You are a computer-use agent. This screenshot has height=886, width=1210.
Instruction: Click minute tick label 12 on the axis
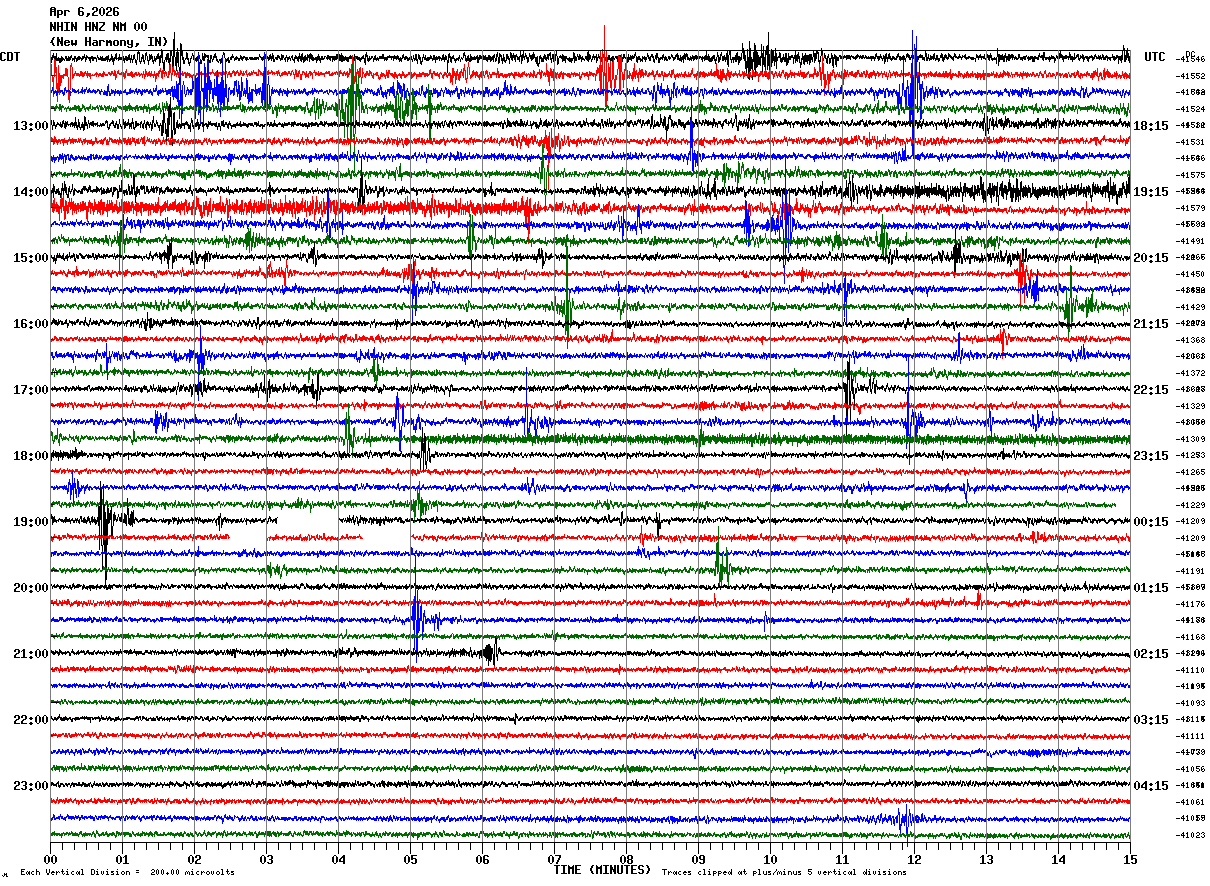[x=914, y=859]
